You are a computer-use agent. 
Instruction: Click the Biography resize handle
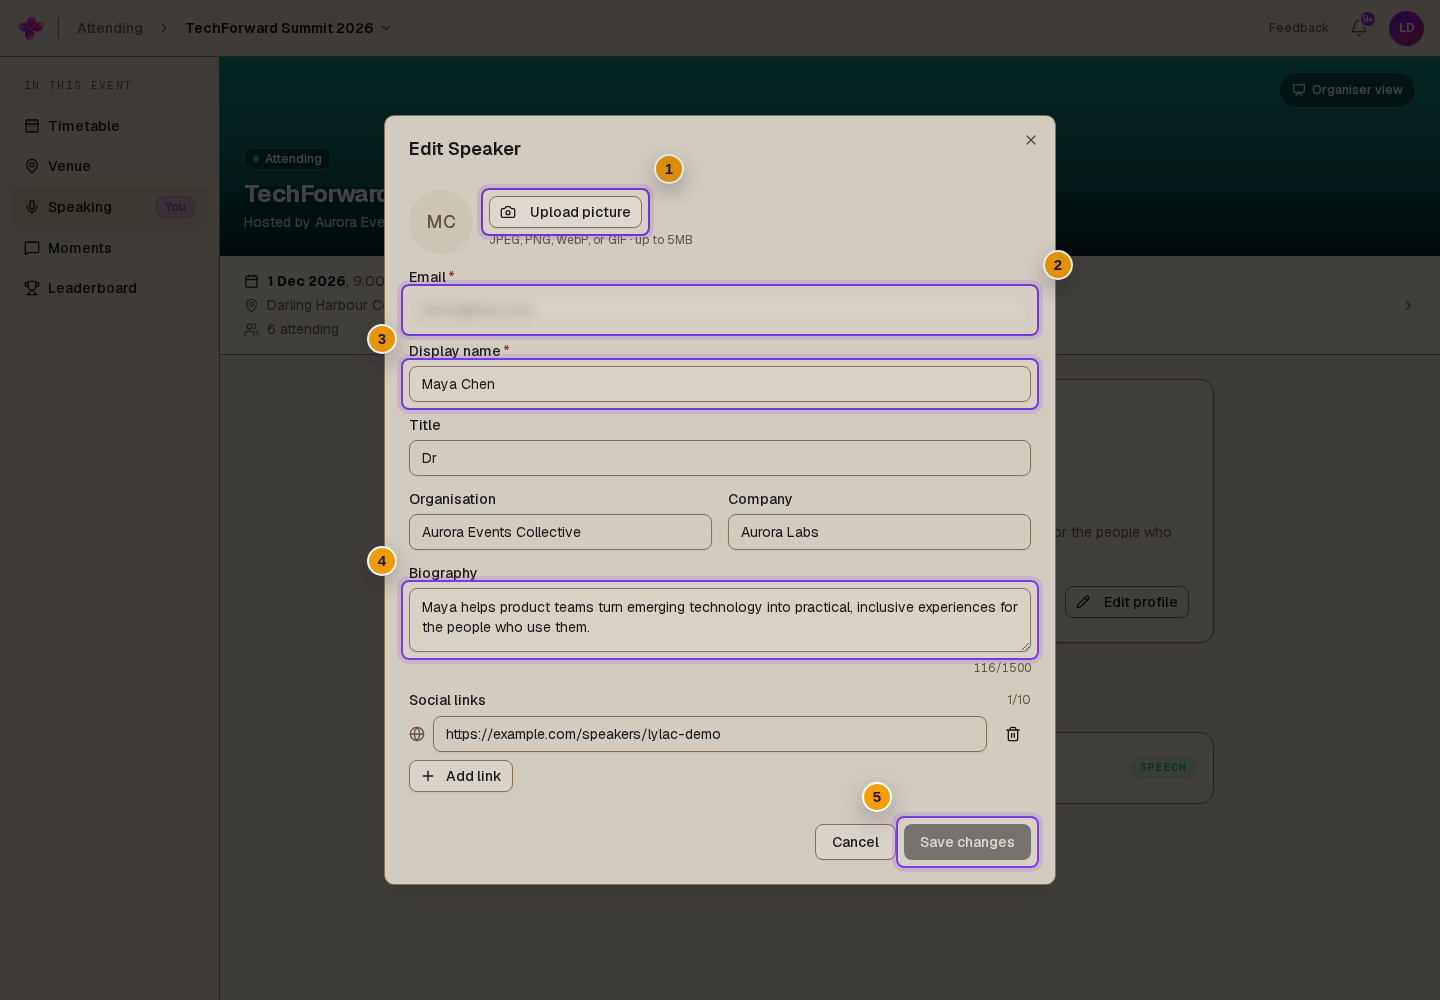[x=1025, y=646]
